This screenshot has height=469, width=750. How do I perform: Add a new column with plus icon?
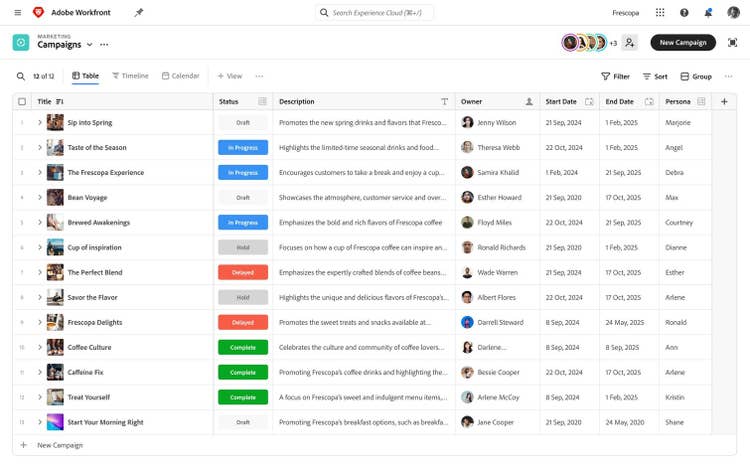point(725,101)
